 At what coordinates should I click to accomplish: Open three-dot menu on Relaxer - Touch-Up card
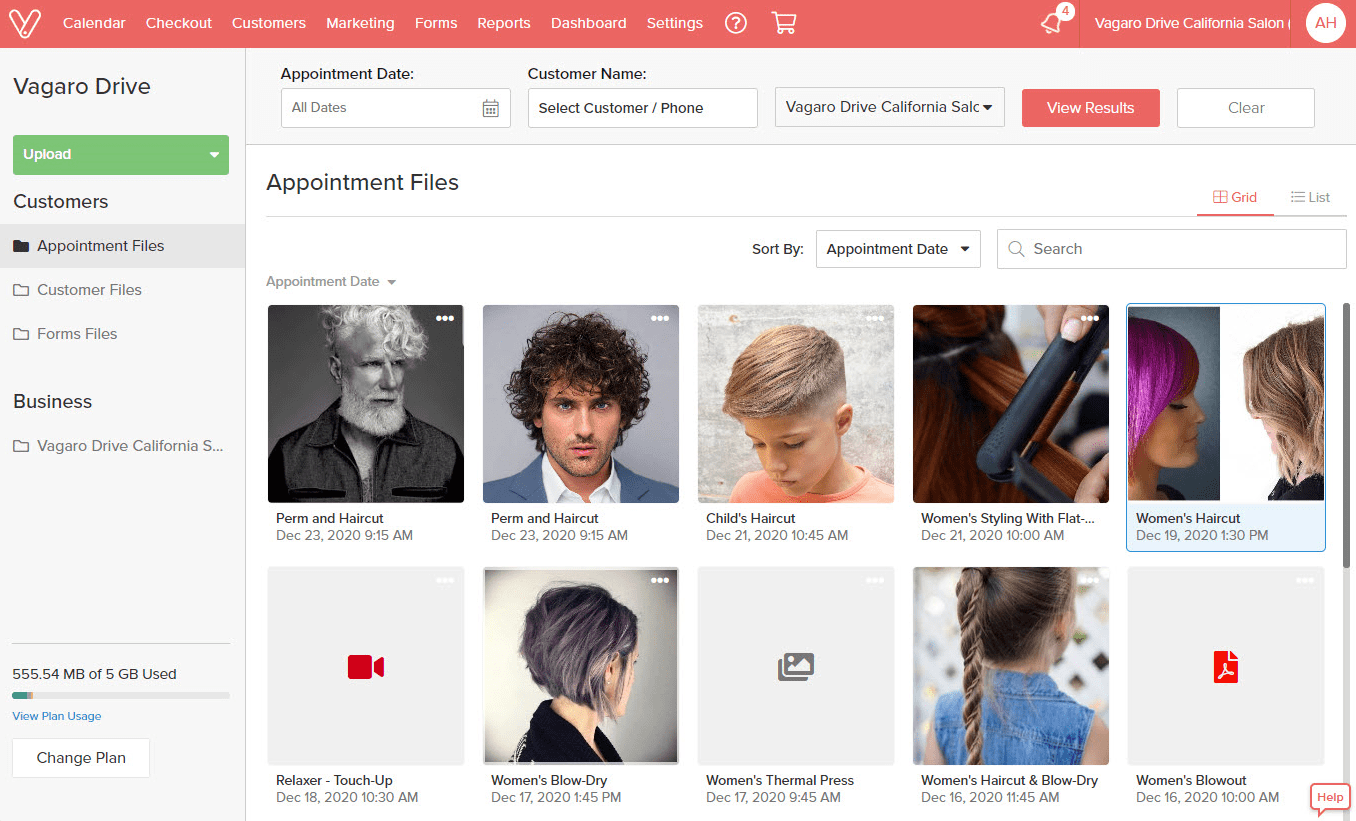(x=445, y=580)
